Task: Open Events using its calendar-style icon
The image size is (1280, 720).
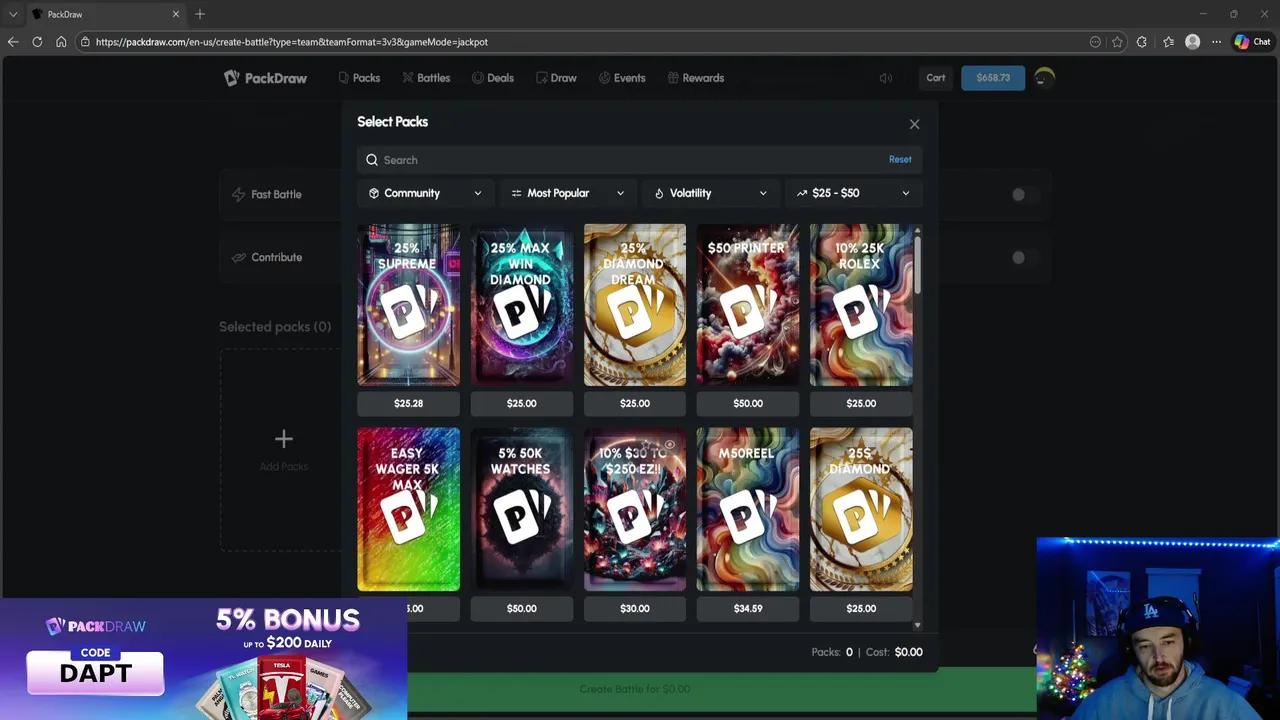Action: [x=604, y=77]
